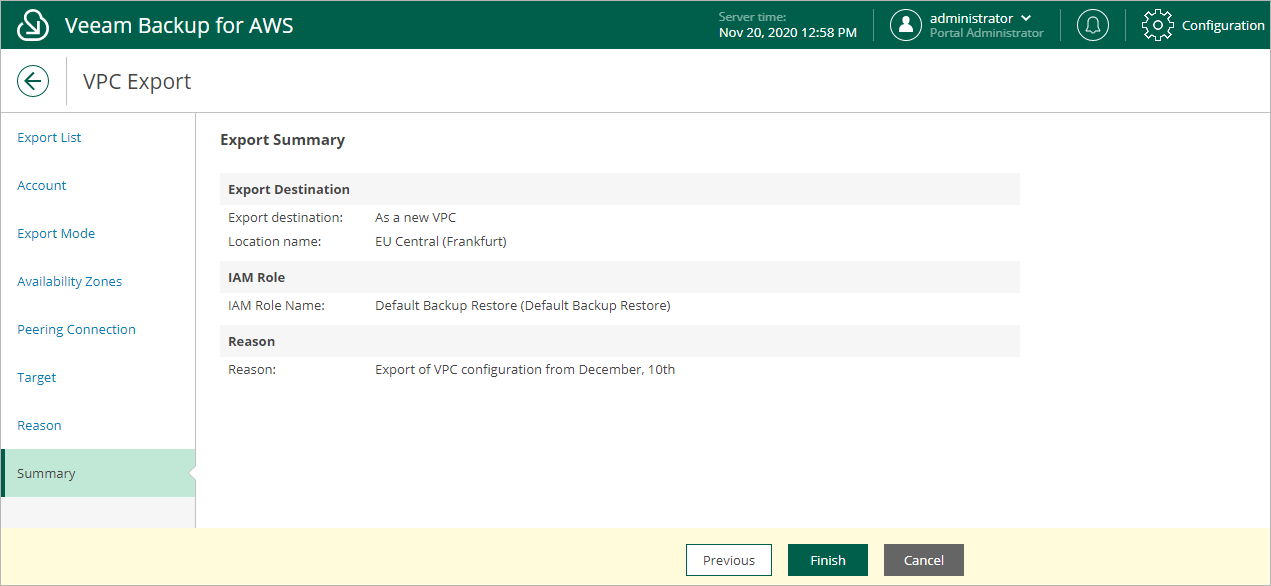Click the Cancel button
This screenshot has width=1271, height=586.
(924, 560)
